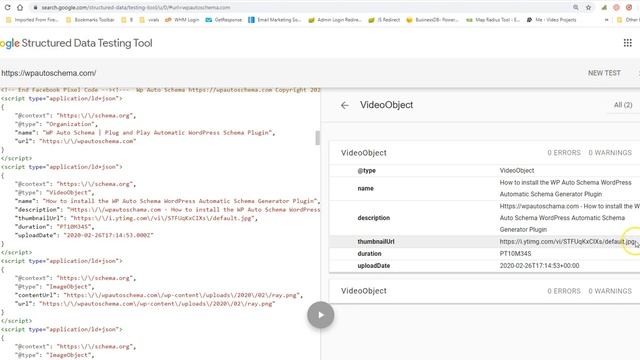Open the green chart browser extension icon
The width and height of the screenshot is (640, 360).
(x=604, y=7)
